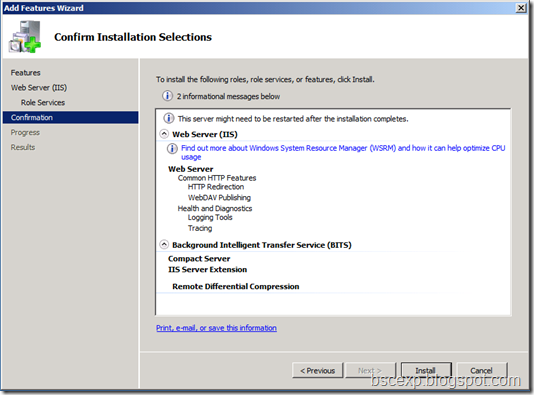The image size is (534, 395).
Task: Click the Progress step in sidebar
Action: [25, 132]
